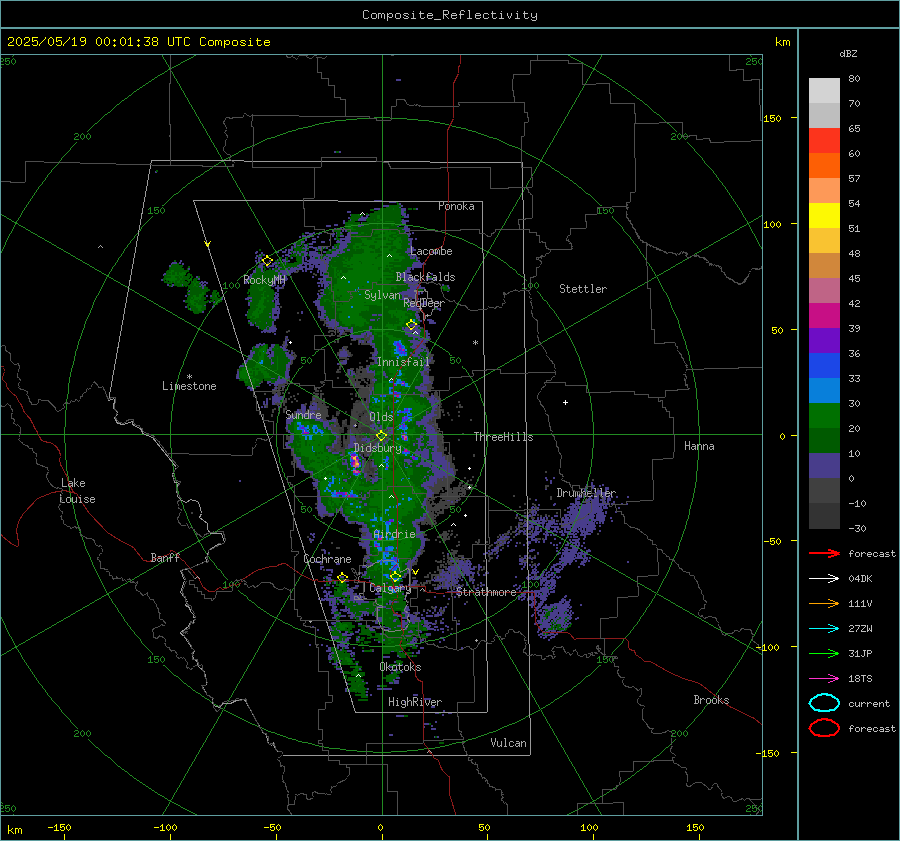900x841 pixels.
Task: Click the yellow diamond marker above Calgary
Action: [x=395, y=576]
